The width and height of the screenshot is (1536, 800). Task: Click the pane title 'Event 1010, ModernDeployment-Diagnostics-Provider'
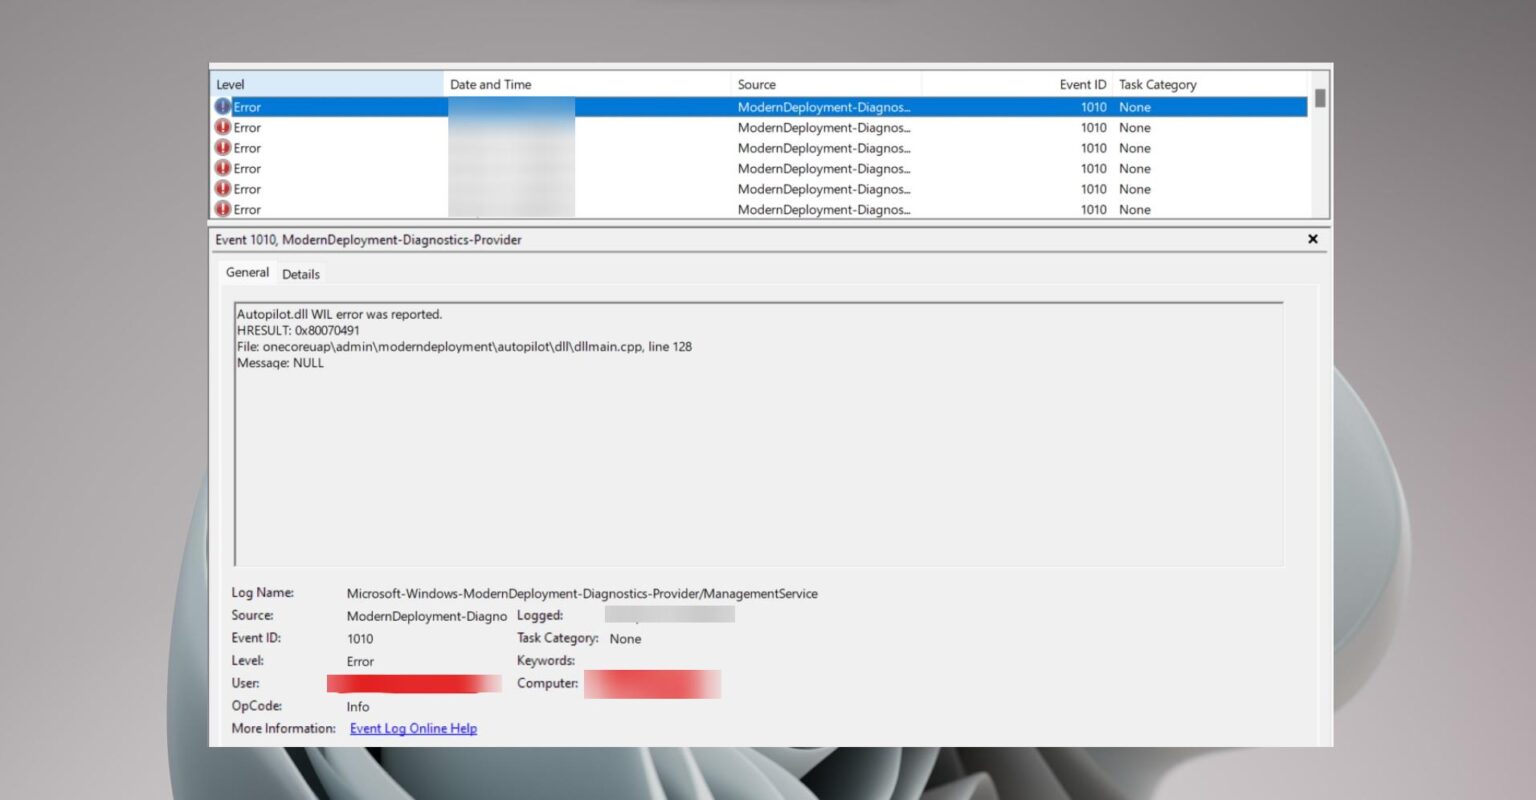click(x=368, y=240)
